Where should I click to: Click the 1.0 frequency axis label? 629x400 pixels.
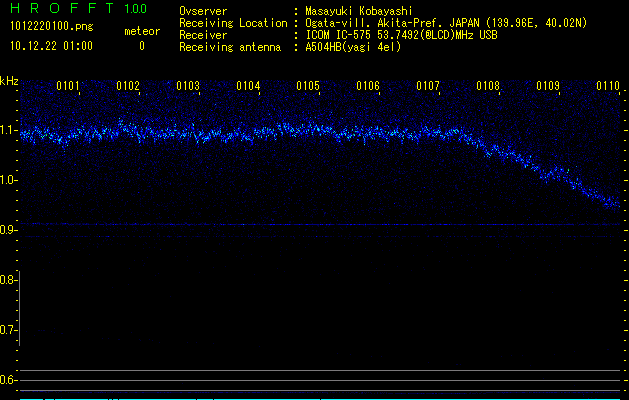click(x=9, y=180)
